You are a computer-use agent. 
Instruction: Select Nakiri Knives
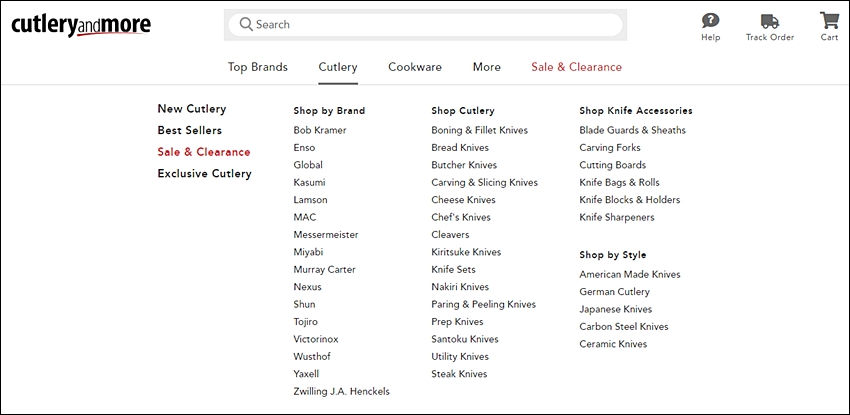coord(460,287)
